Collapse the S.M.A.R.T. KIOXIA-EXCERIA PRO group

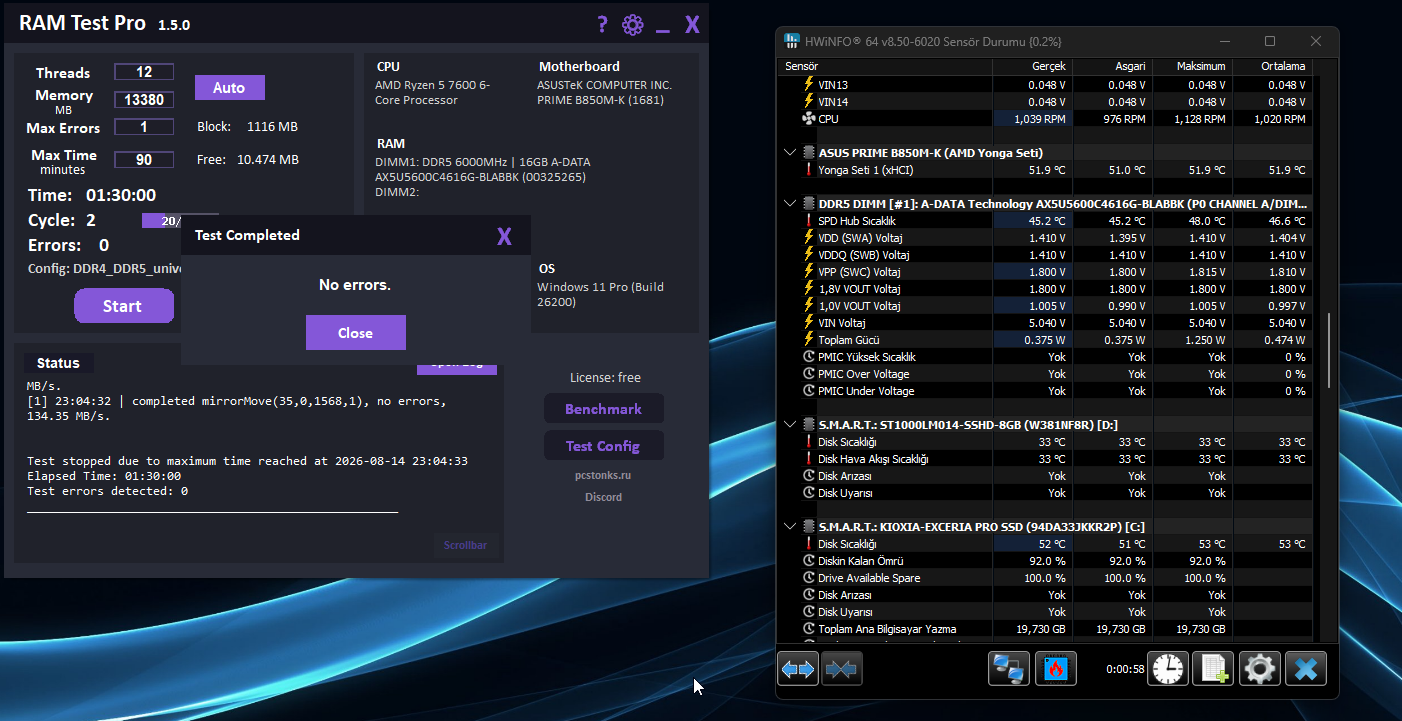(790, 526)
